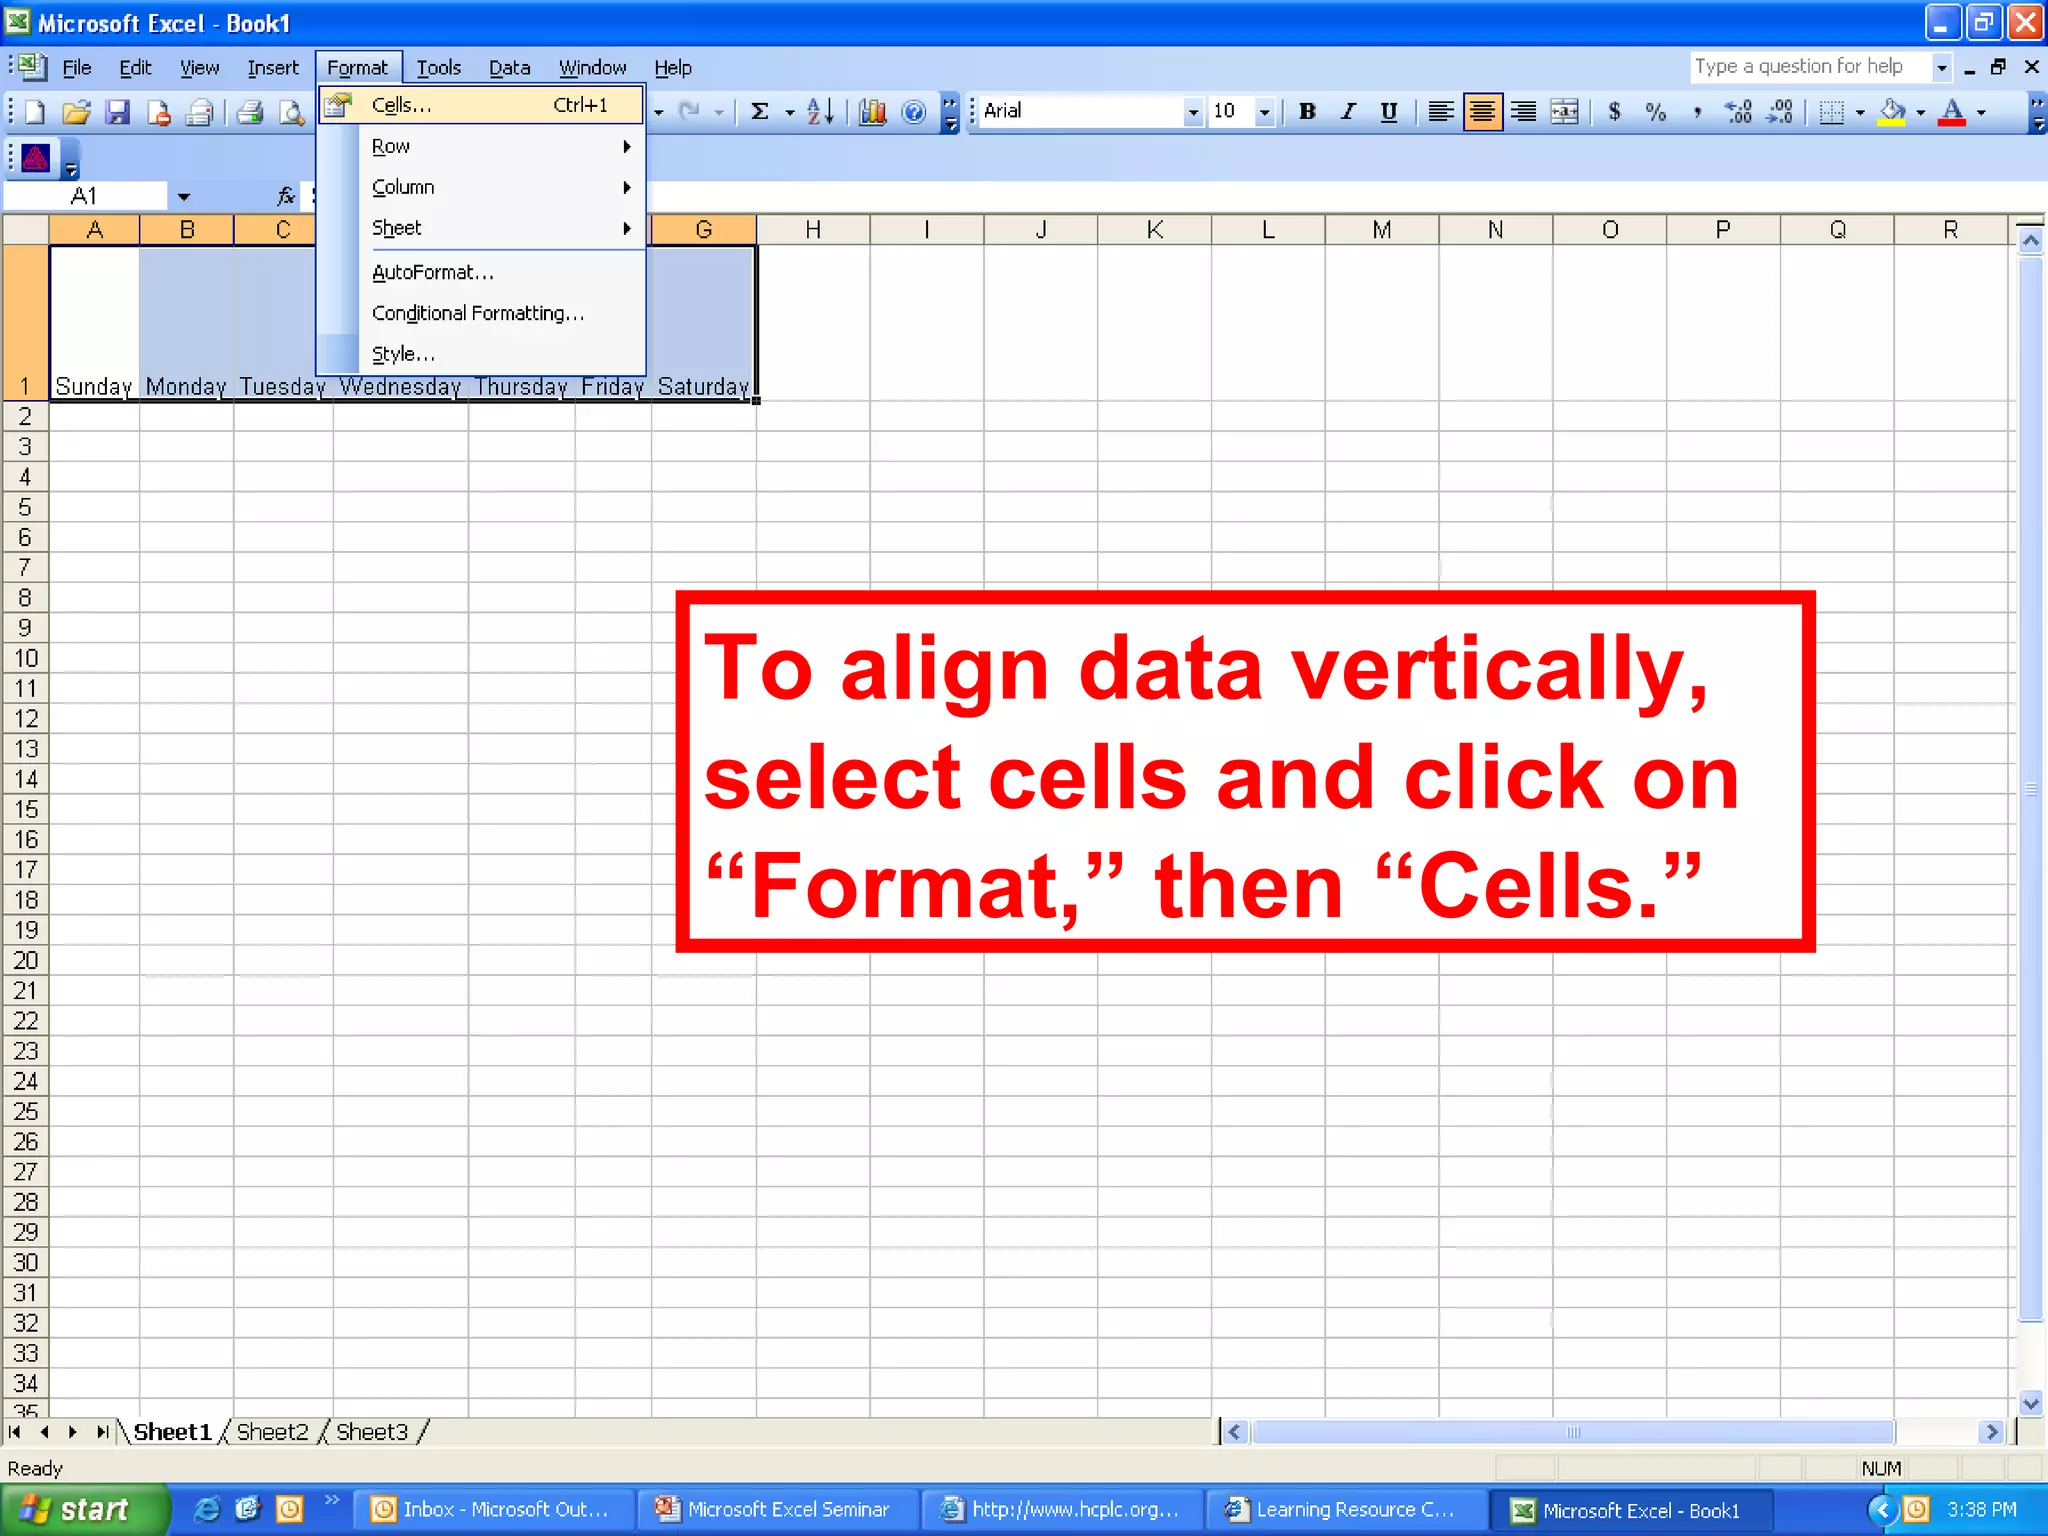Toggle Underline formatting

pos(1389,112)
